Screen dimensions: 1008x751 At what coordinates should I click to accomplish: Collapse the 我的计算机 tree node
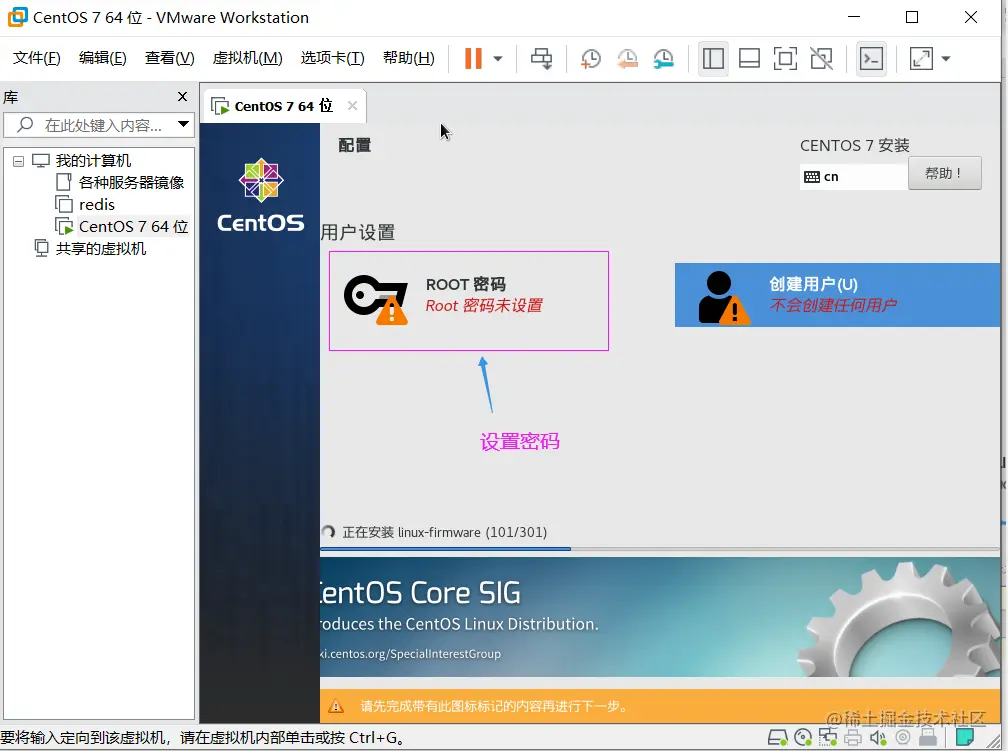pos(19,160)
